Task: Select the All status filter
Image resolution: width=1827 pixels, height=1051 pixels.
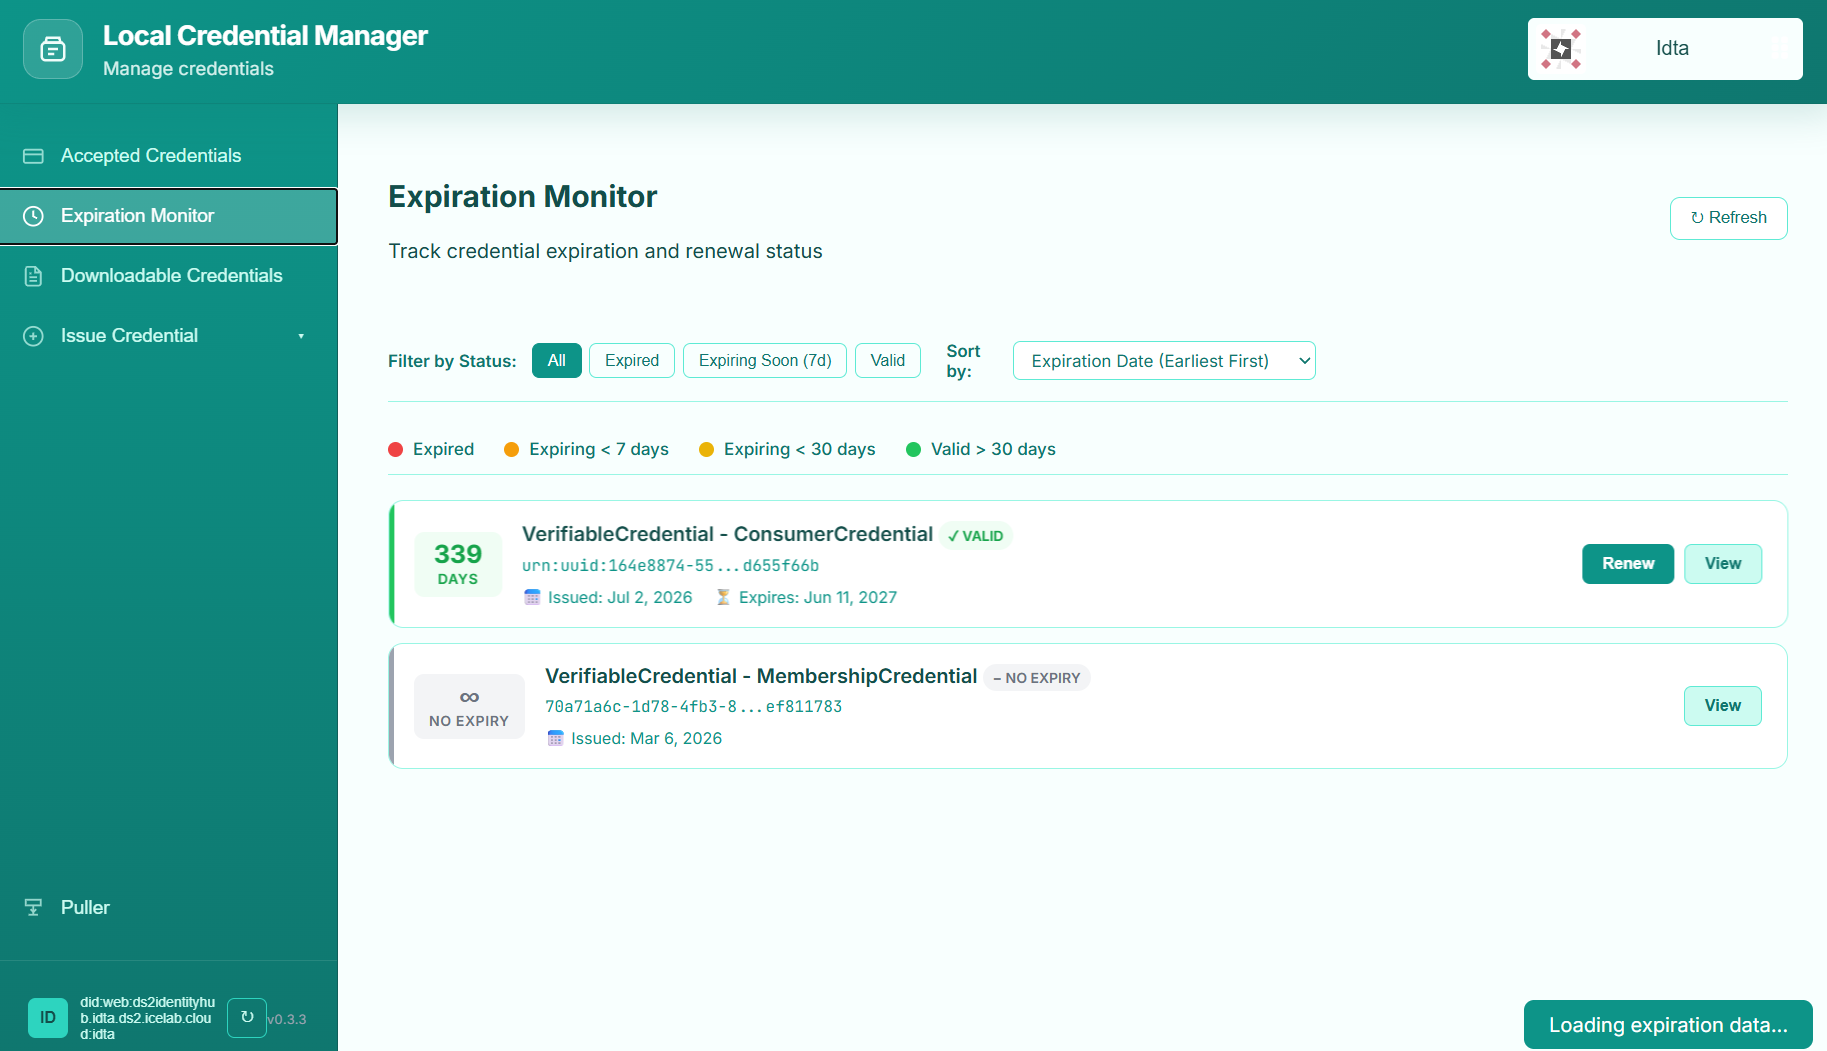Action: click(557, 361)
